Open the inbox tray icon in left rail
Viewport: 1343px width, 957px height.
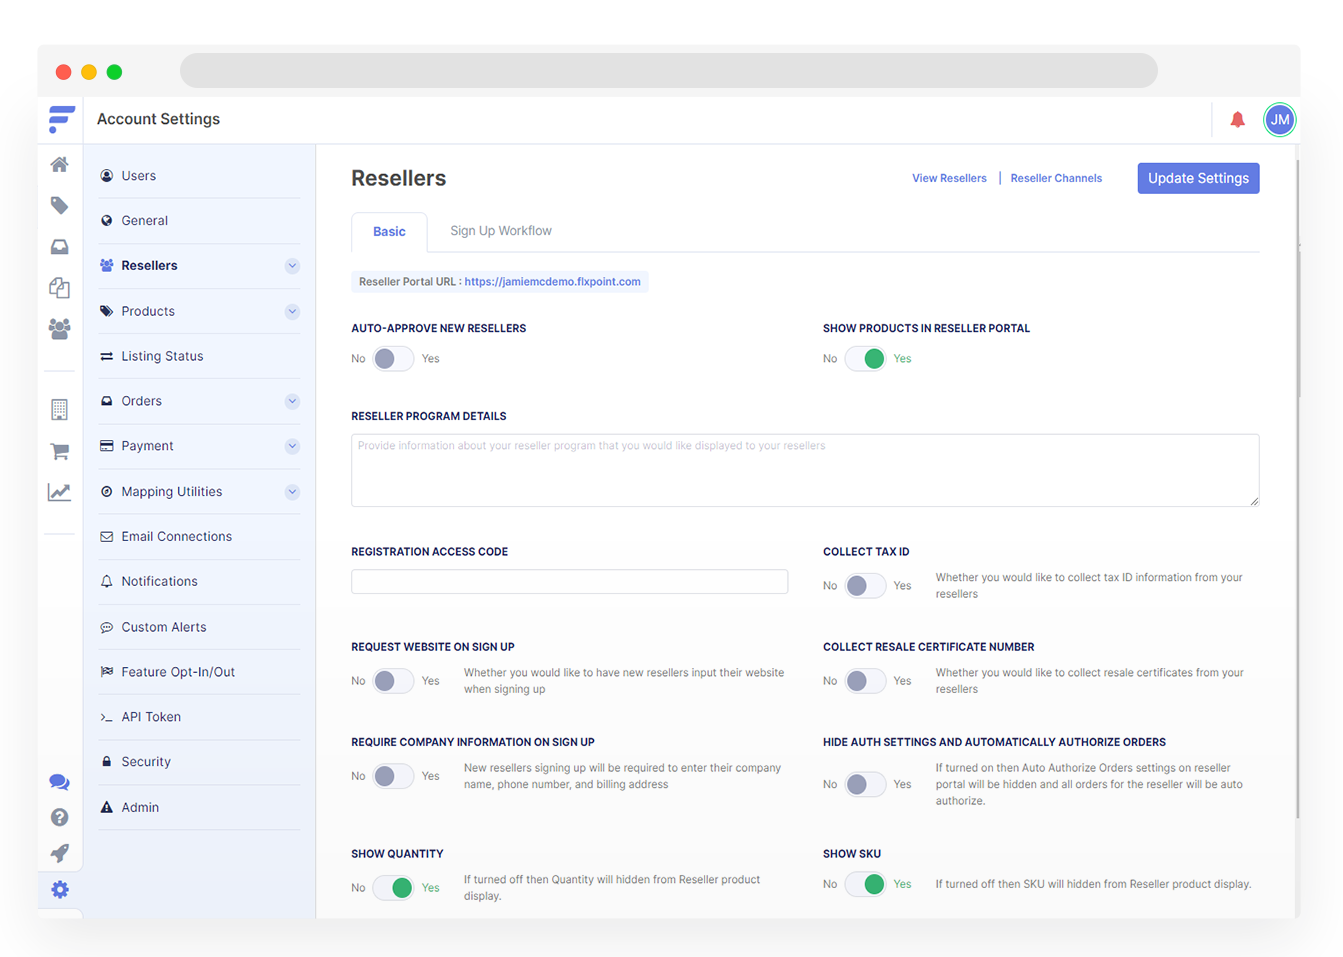point(60,247)
